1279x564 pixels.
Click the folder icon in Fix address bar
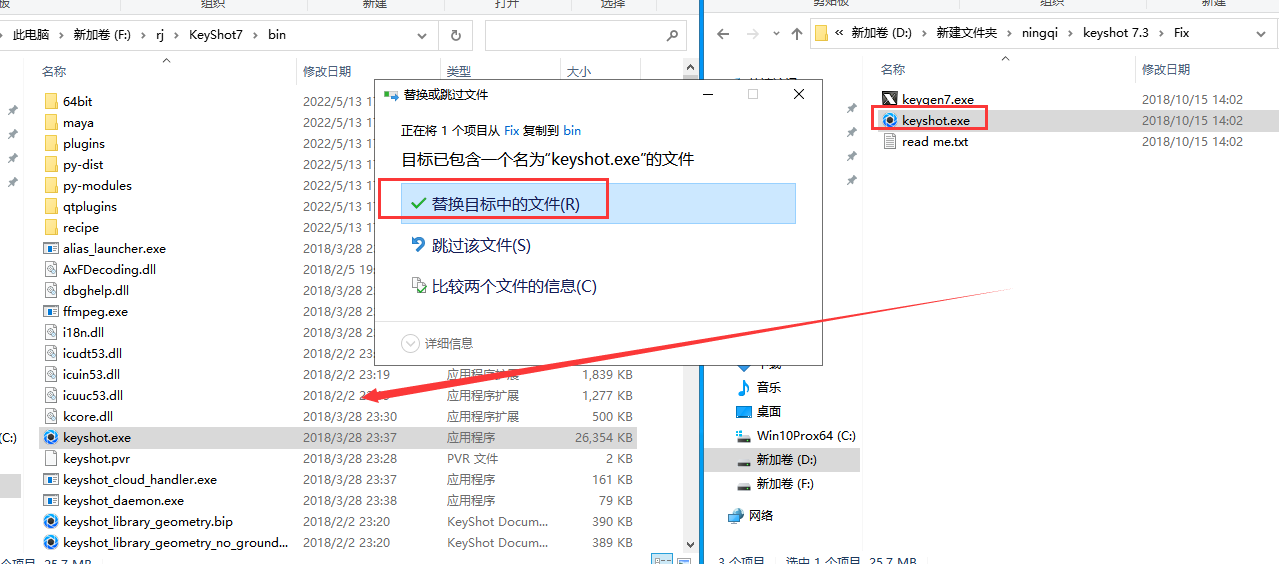821,33
